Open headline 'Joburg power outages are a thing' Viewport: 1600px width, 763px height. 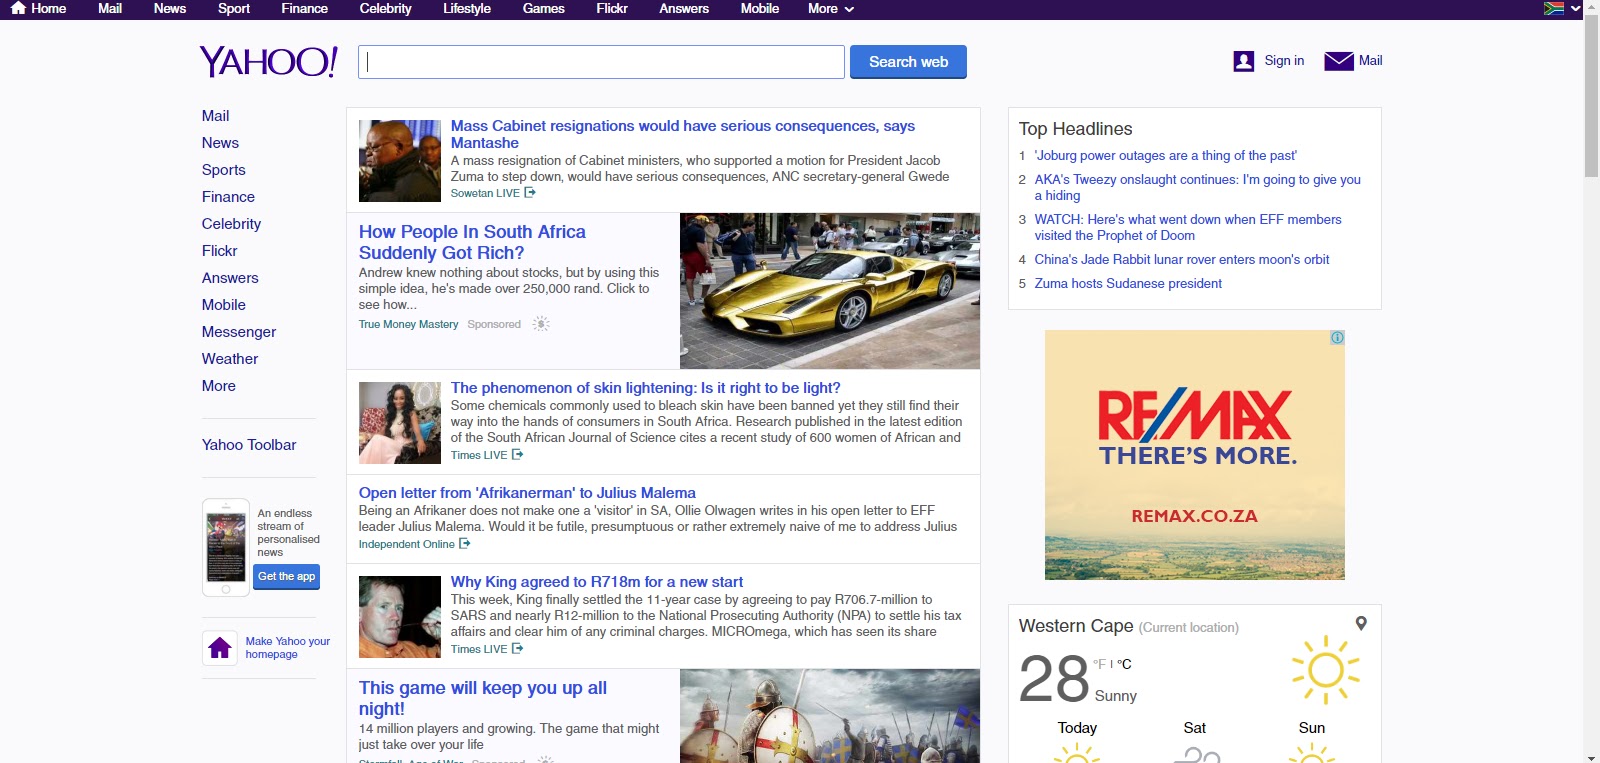coord(1166,156)
